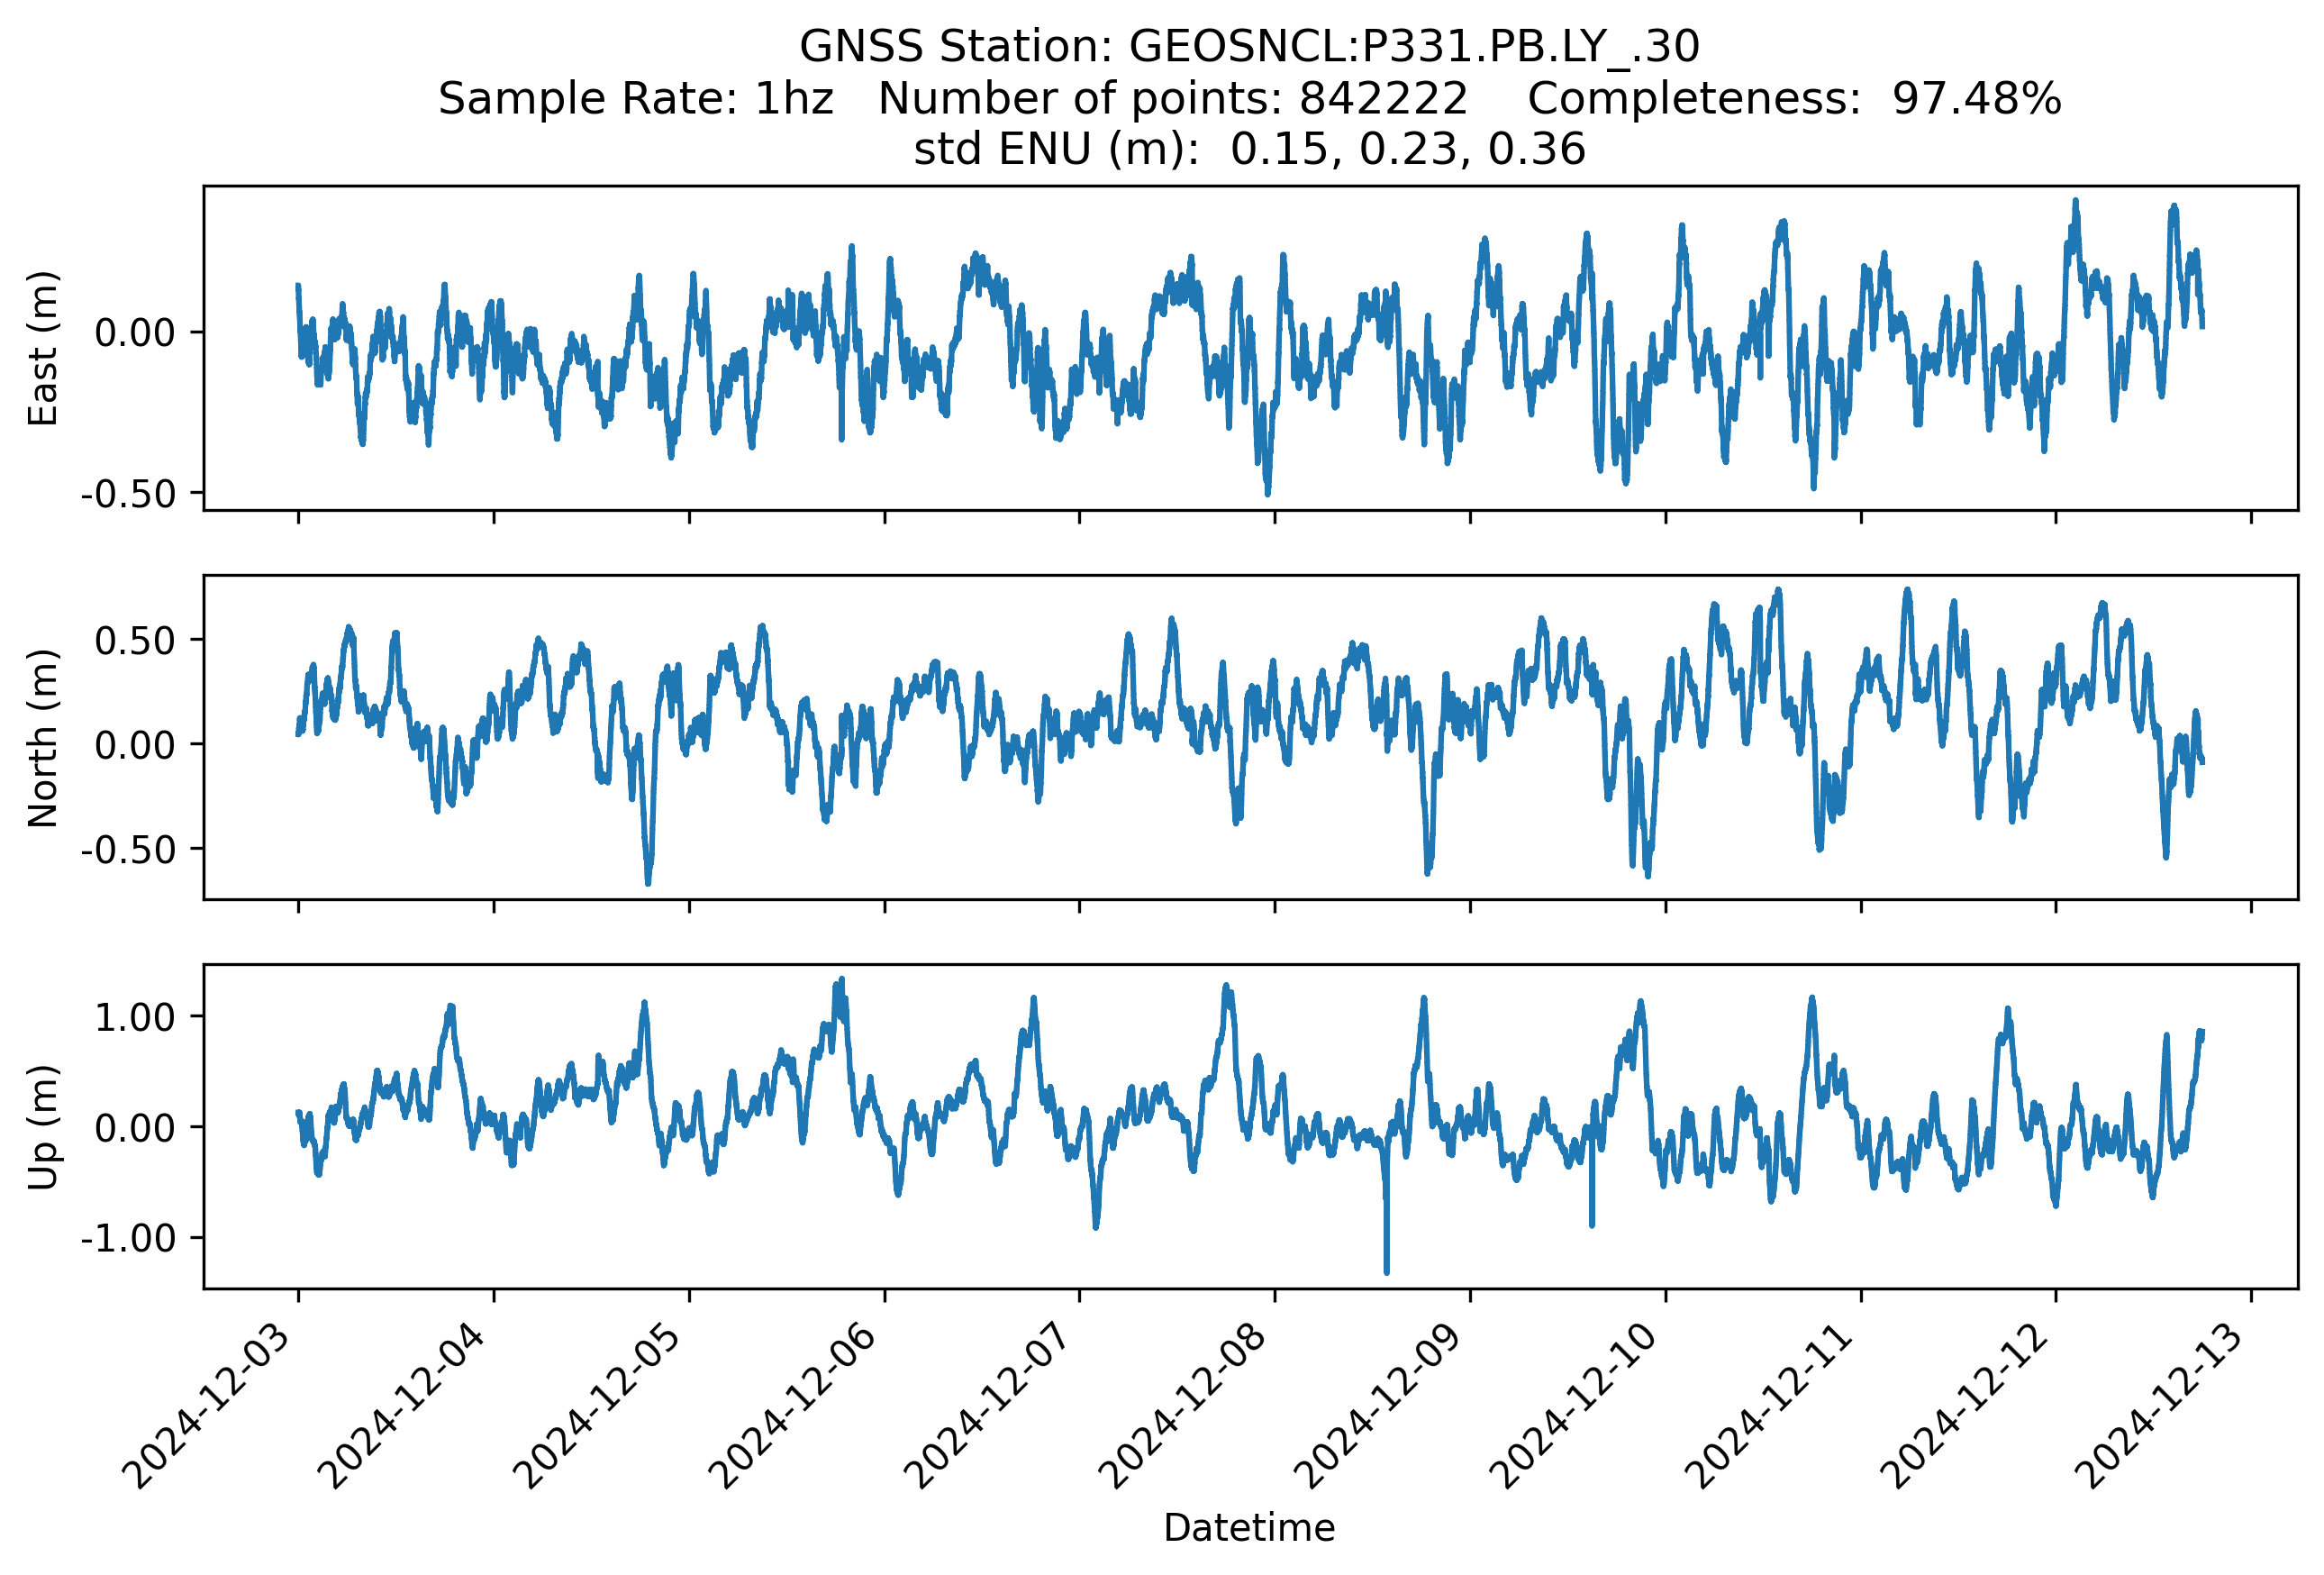The height and width of the screenshot is (1575, 2324).
Task: Click the -0.50 tick on East axis
Action: click(x=129, y=494)
